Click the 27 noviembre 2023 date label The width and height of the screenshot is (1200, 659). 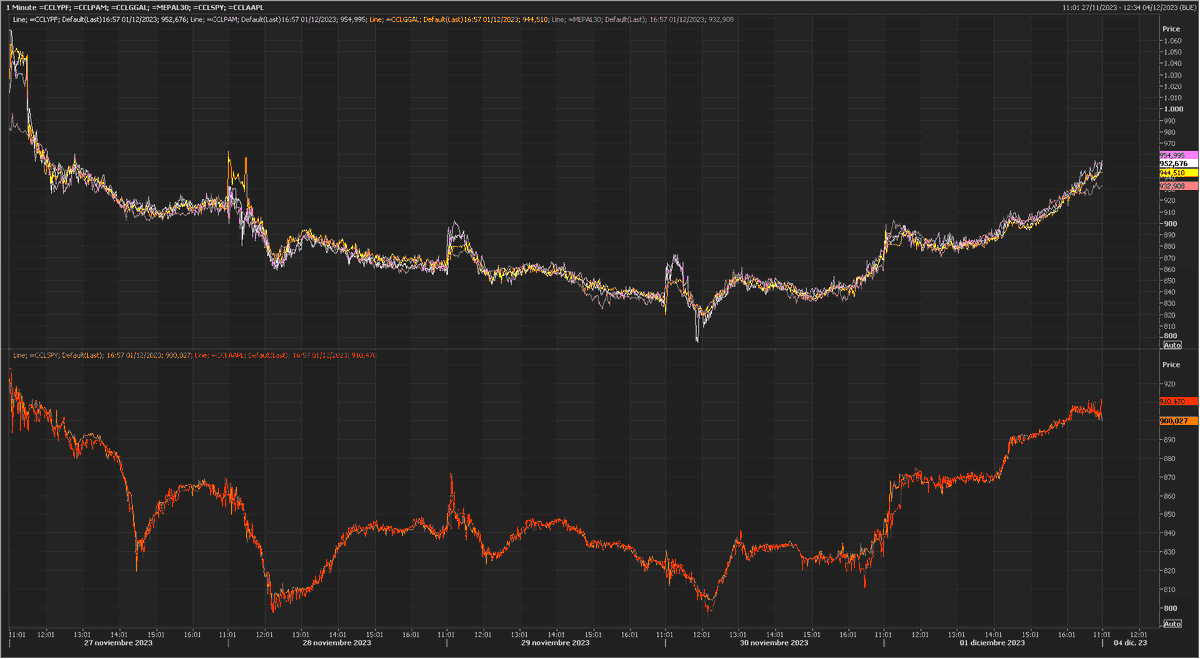tap(117, 642)
